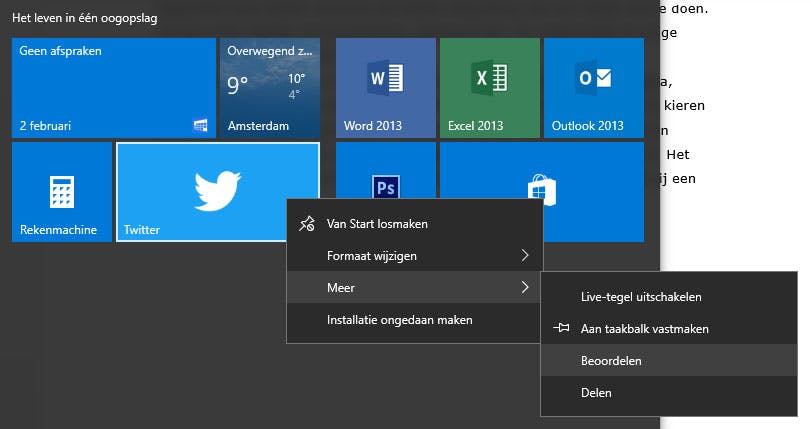Open the calendar tile showing Geen afspraken

[114, 88]
